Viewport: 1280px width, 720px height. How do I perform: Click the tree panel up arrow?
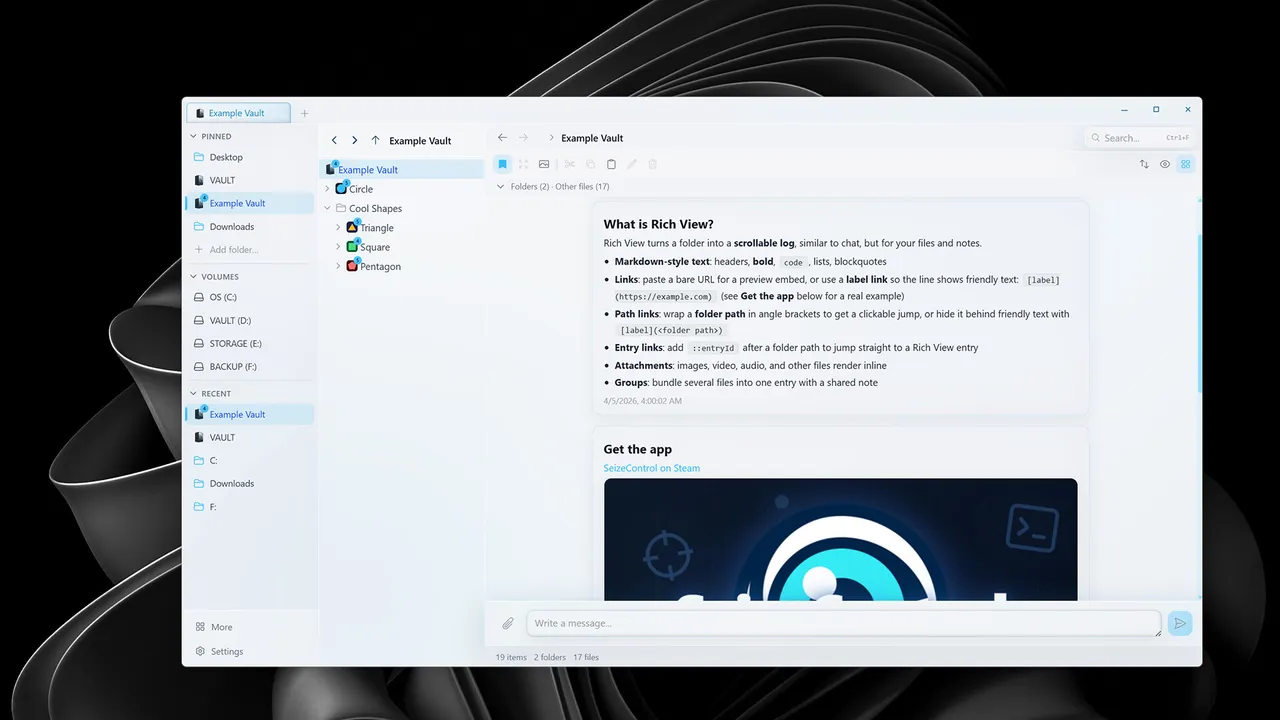pyautogui.click(x=375, y=141)
